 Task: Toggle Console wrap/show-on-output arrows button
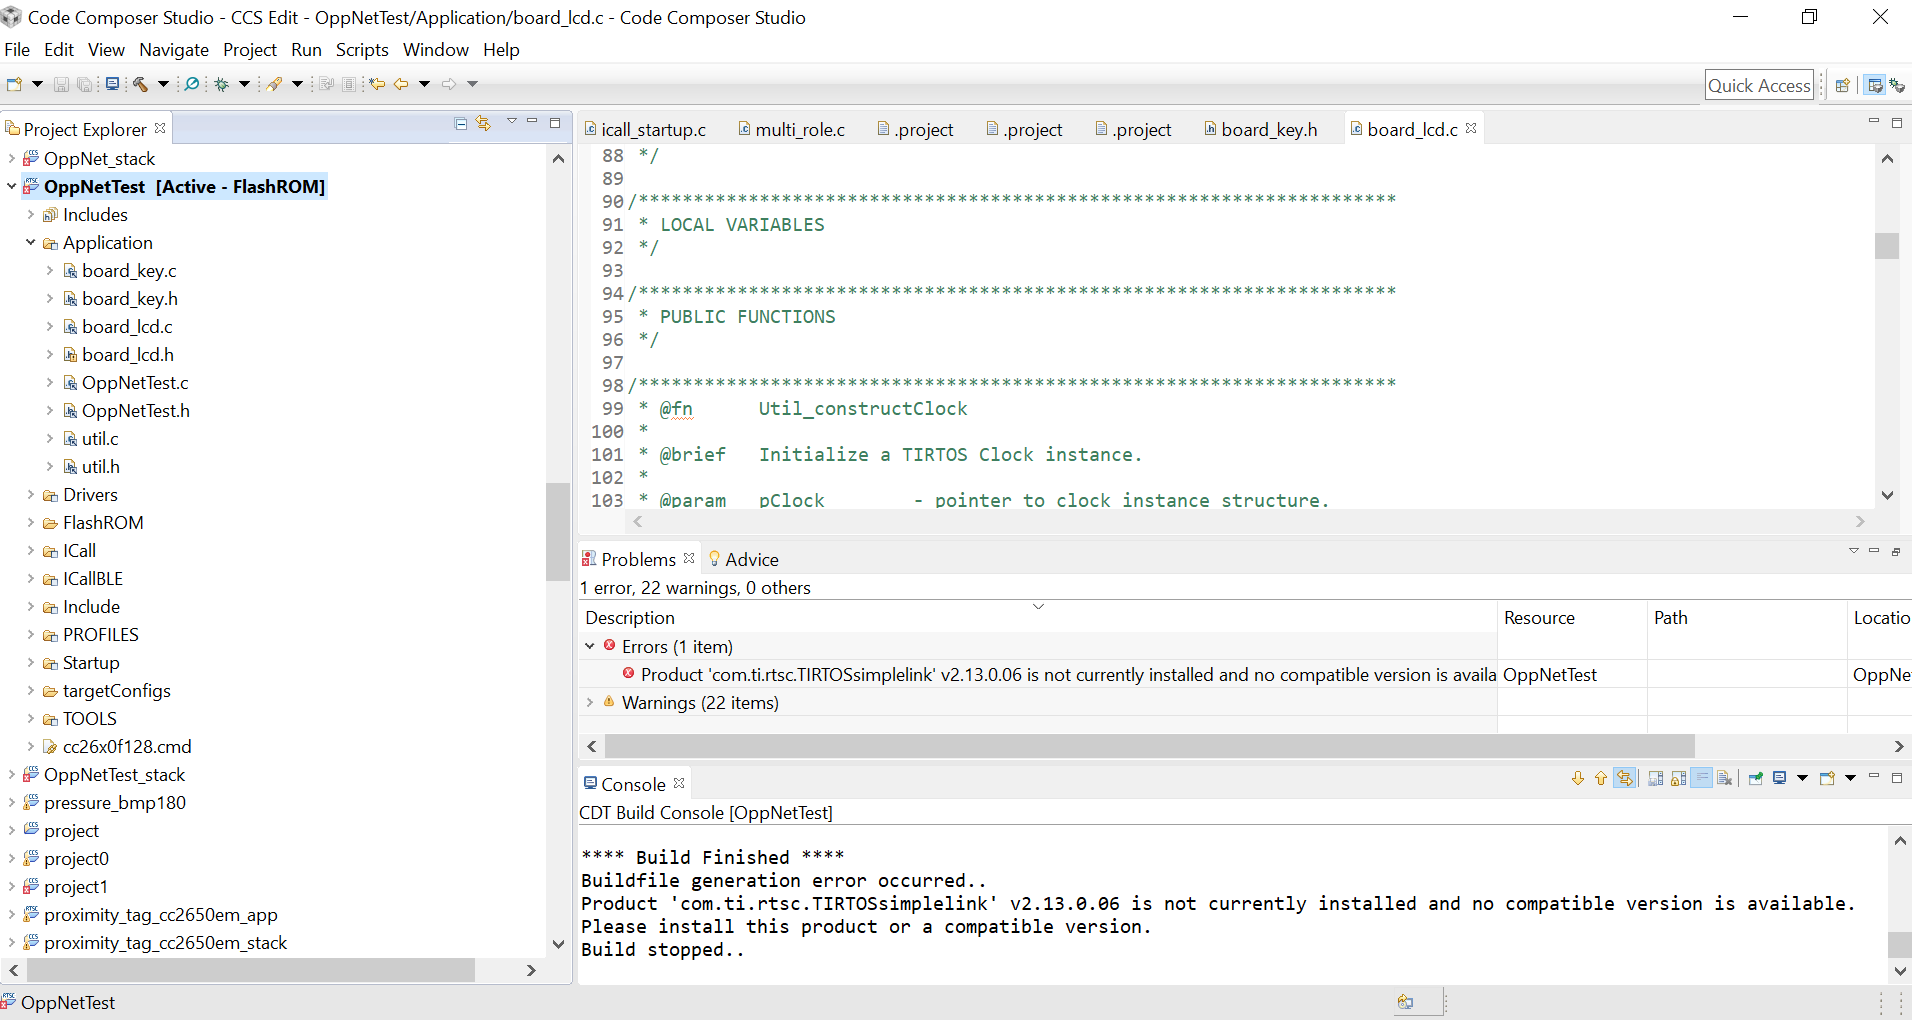(1625, 778)
